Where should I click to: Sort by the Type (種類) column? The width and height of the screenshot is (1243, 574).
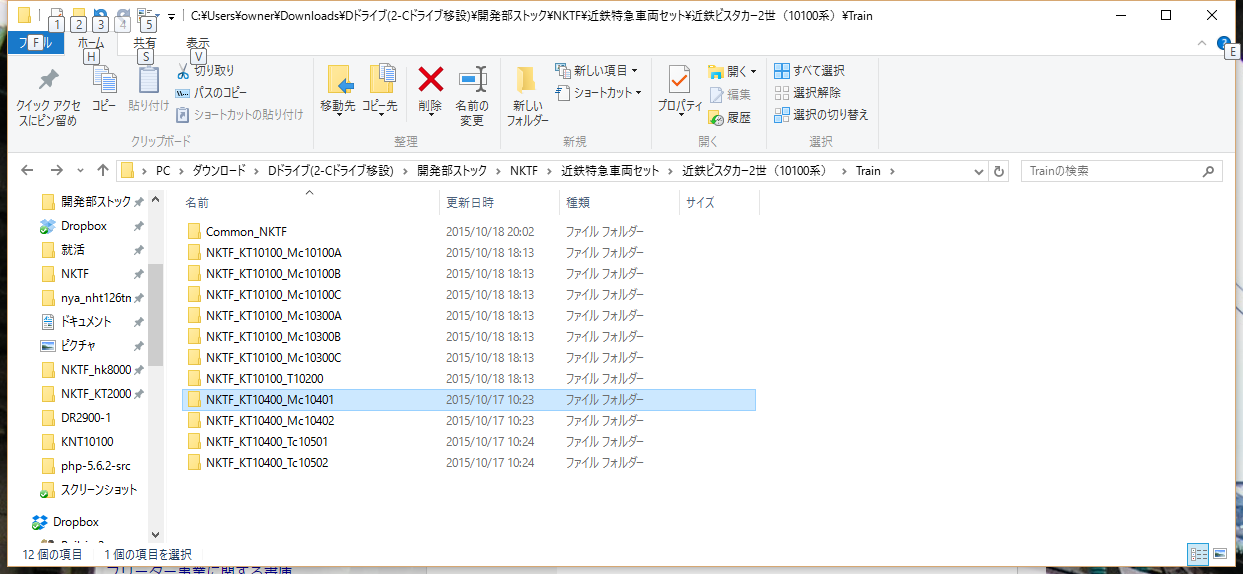620,202
